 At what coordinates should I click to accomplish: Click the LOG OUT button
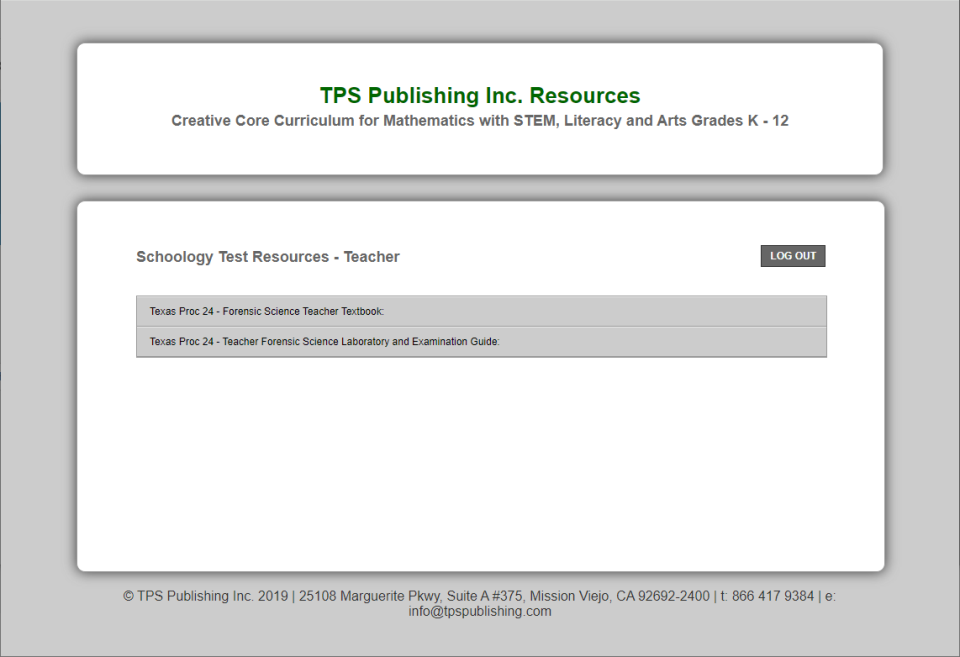pyautogui.click(x=793, y=256)
